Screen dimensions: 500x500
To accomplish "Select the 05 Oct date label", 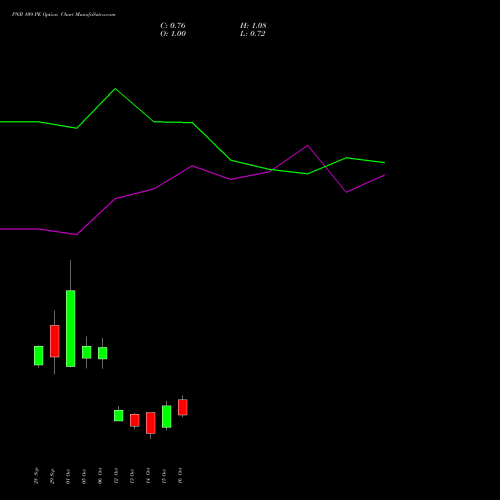I will coord(84,476).
